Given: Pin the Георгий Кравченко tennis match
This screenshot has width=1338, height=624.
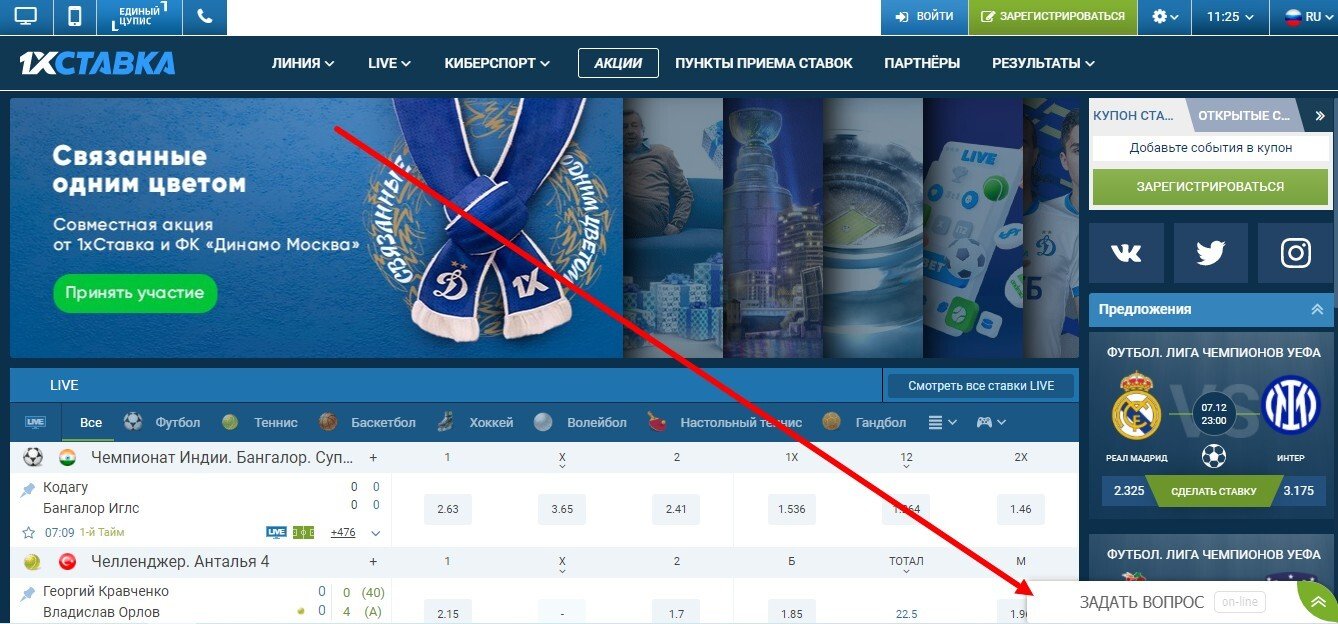Looking at the screenshot, I should [x=28, y=593].
